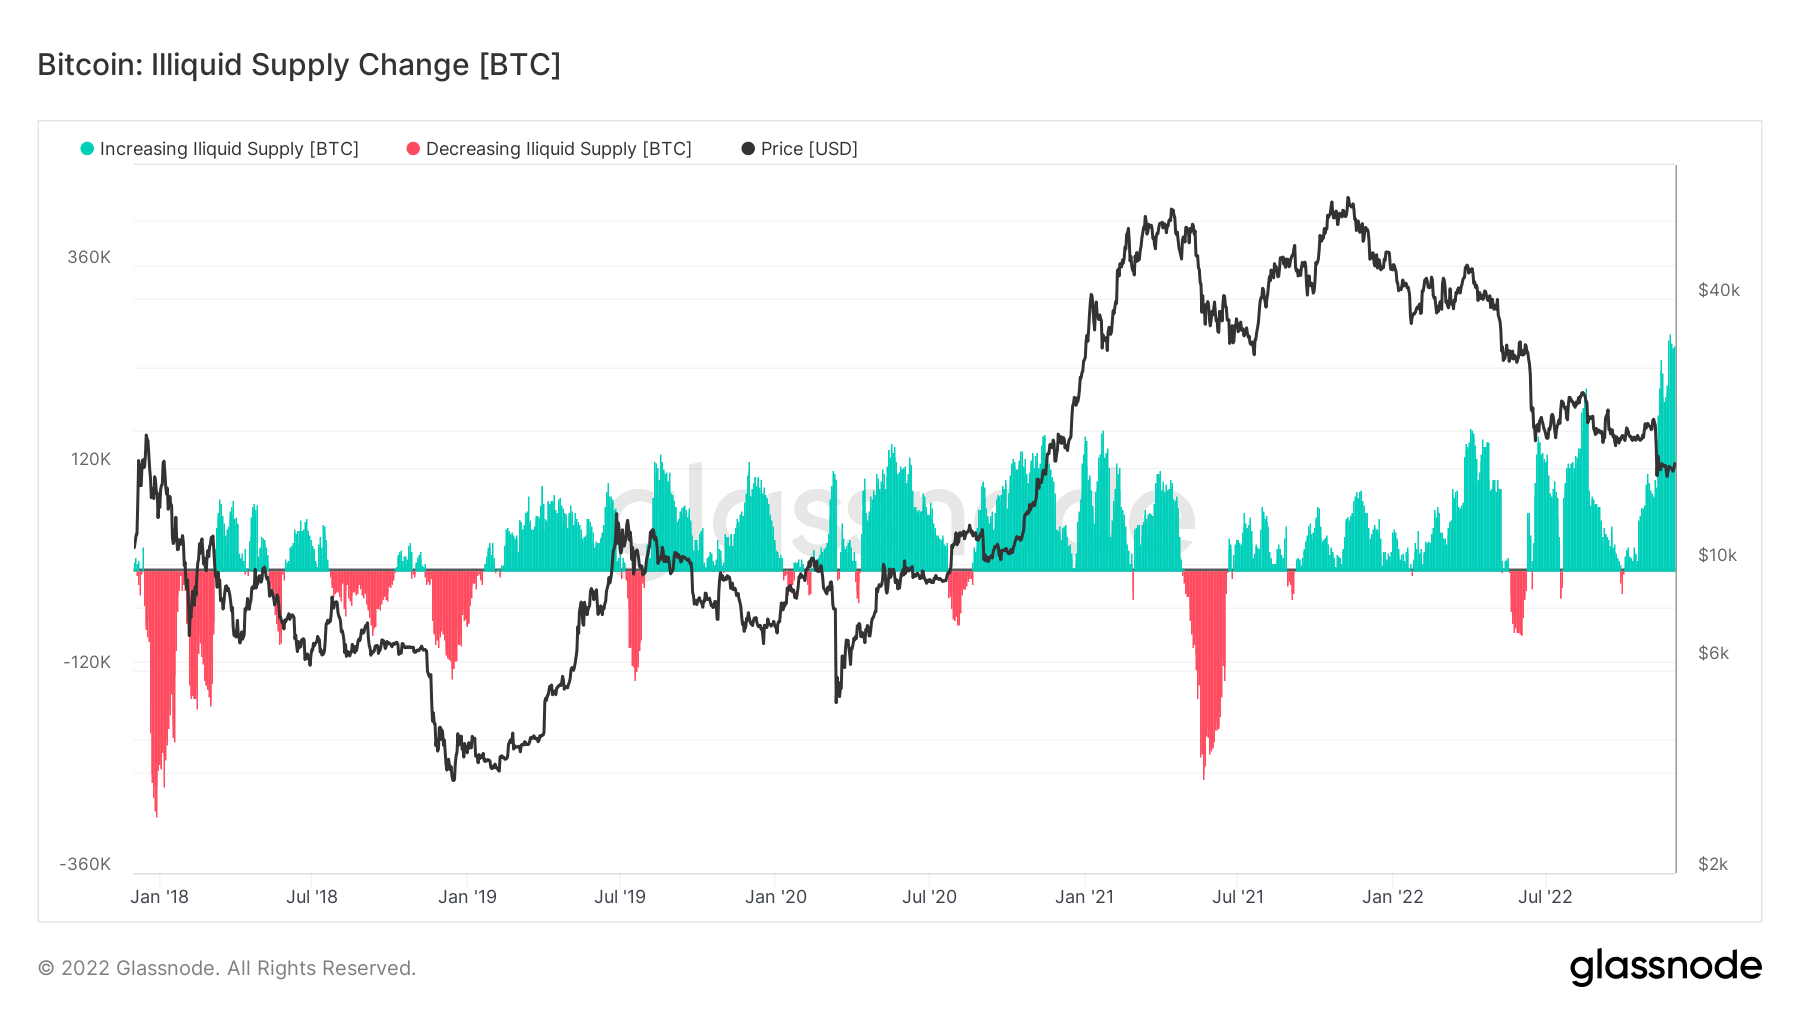Image resolution: width=1800 pixels, height=1013 pixels.
Task: Click the red Decreasing Illiquid Supply legend dot
Action: [413, 149]
